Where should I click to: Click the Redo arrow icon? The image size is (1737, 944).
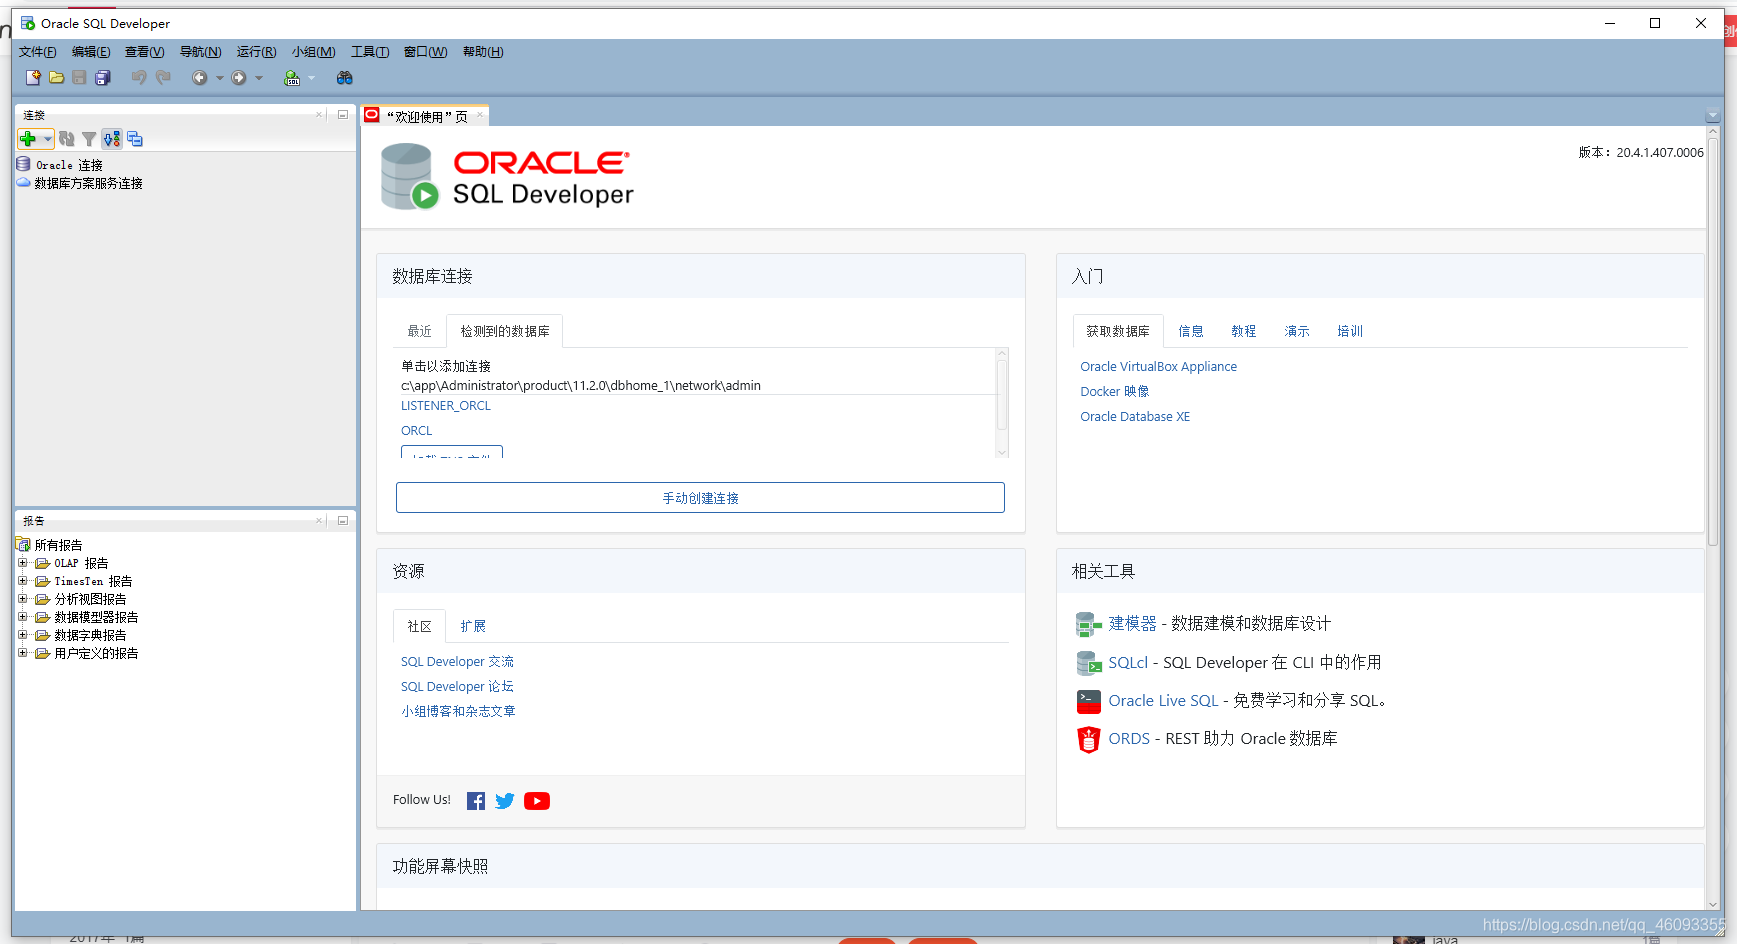coord(163,78)
